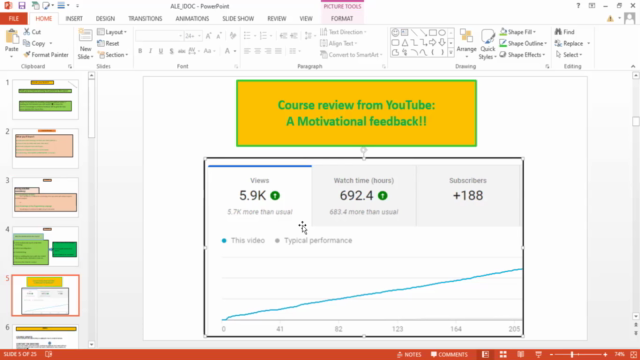This screenshot has height=360, width=640.
Task: Click the Find binoculars icon
Action: click(x=558, y=31)
